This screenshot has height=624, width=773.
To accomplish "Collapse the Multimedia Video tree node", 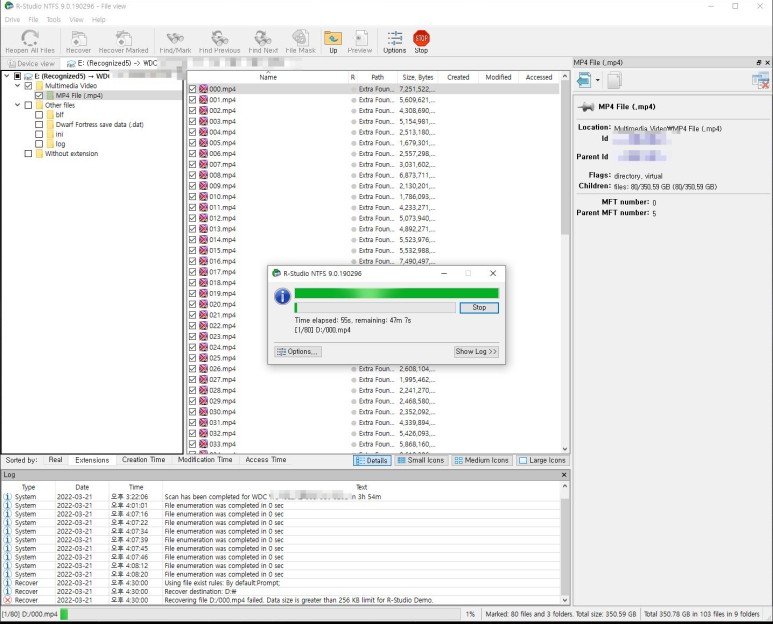I will click(17, 86).
